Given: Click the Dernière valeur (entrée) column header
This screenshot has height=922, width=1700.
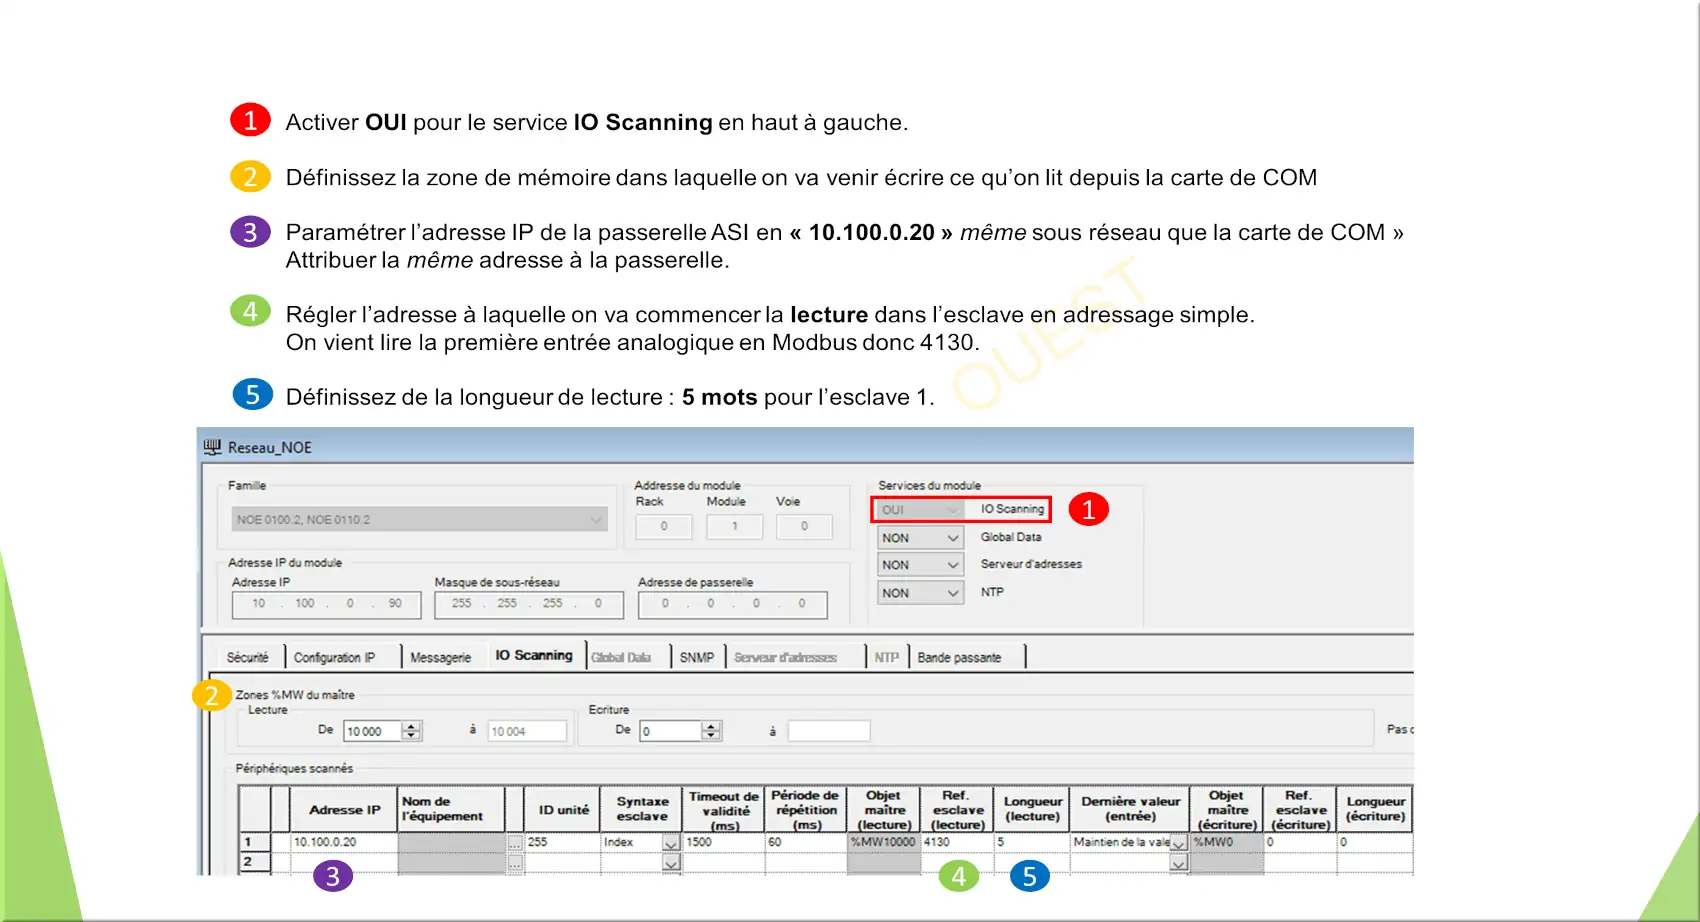Looking at the screenshot, I should tap(1130, 810).
